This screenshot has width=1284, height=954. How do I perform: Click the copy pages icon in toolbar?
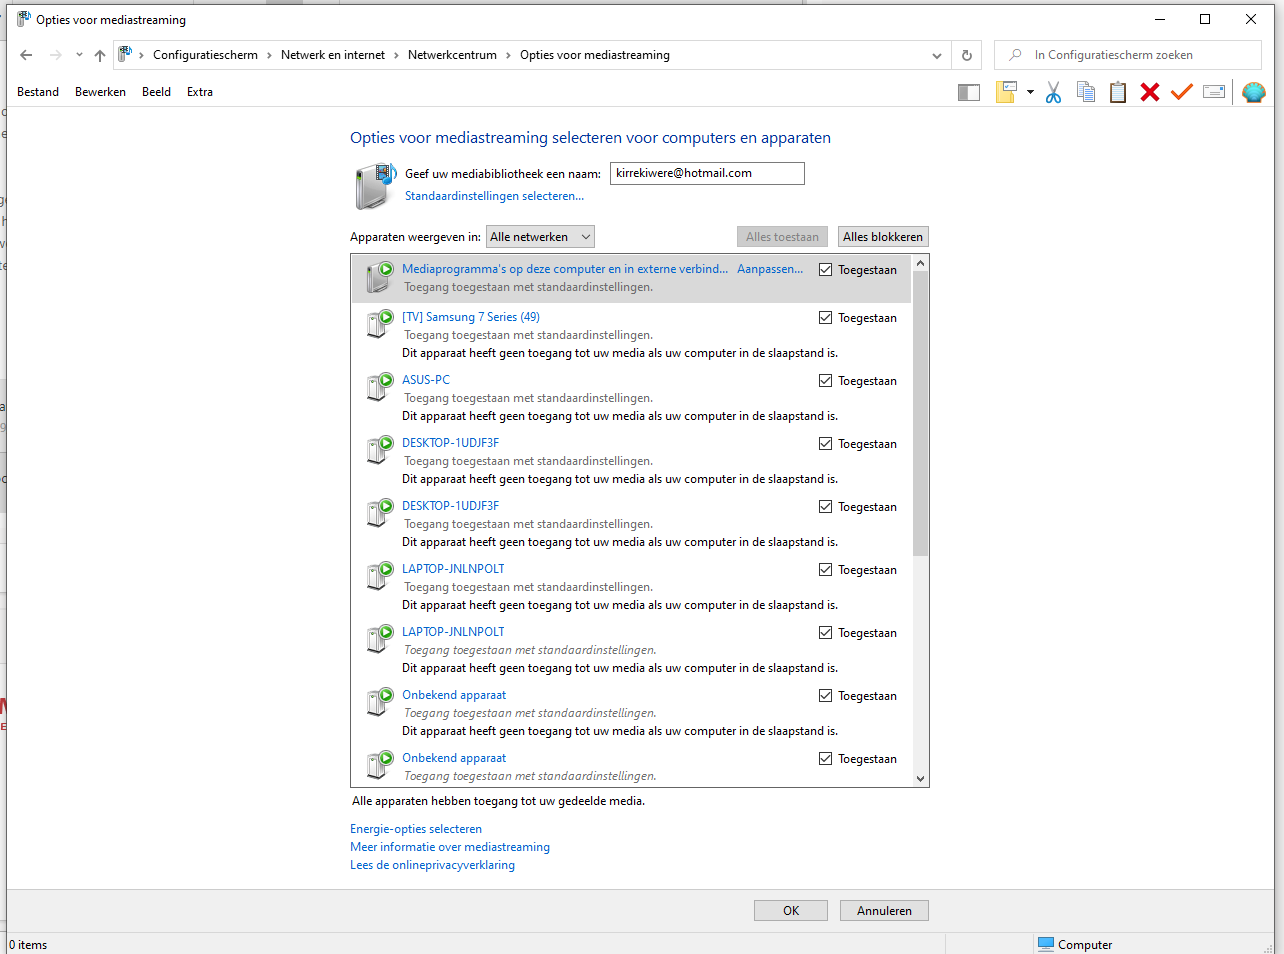click(1086, 92)
